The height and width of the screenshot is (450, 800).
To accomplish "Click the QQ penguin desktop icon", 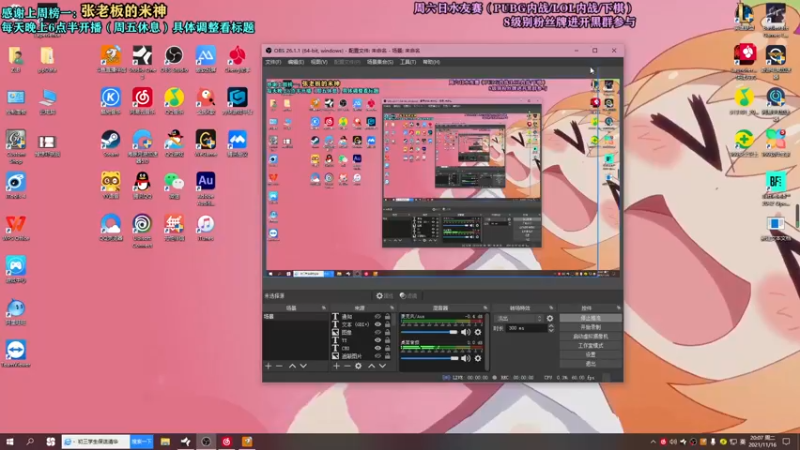I will (142, 185).
